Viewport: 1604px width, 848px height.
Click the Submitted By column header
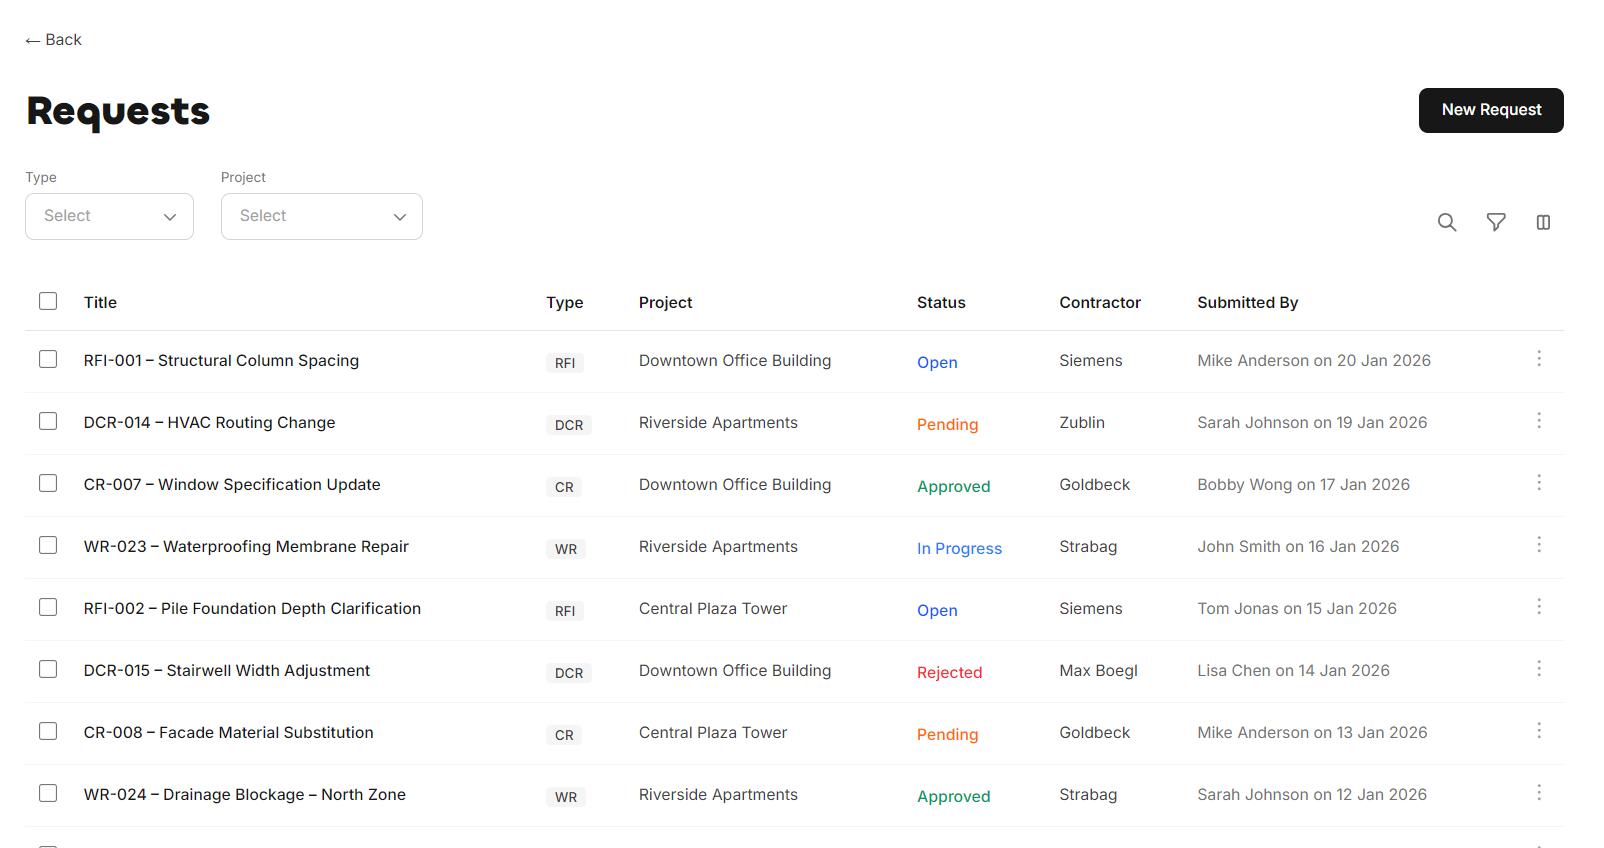1247,302
